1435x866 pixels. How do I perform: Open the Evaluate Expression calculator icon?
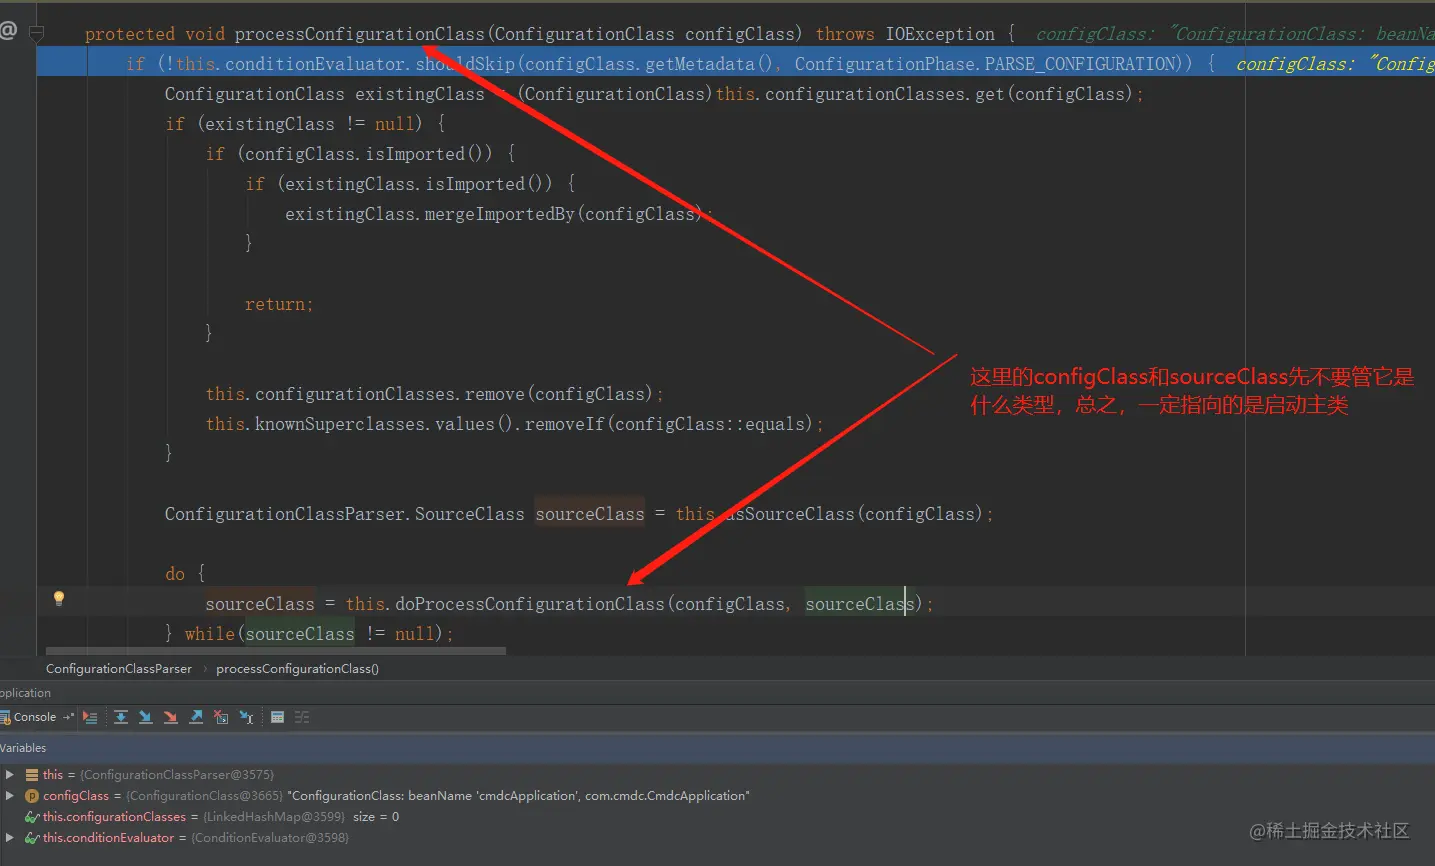(x=278, y=717)
